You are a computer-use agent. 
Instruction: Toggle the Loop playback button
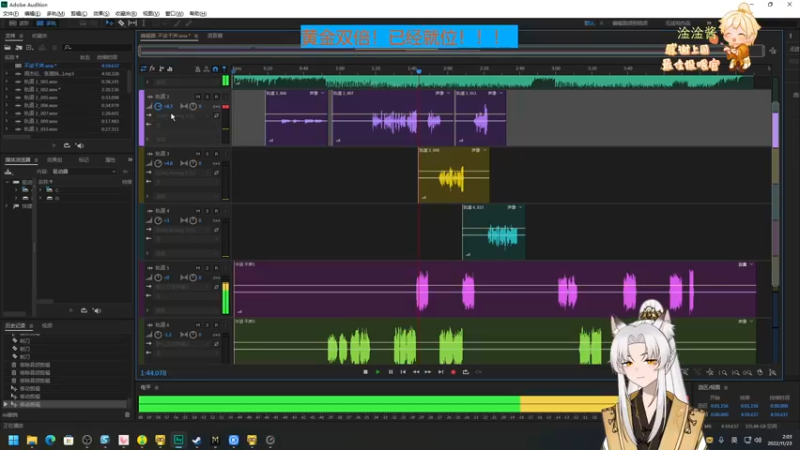tap(465, 372)
